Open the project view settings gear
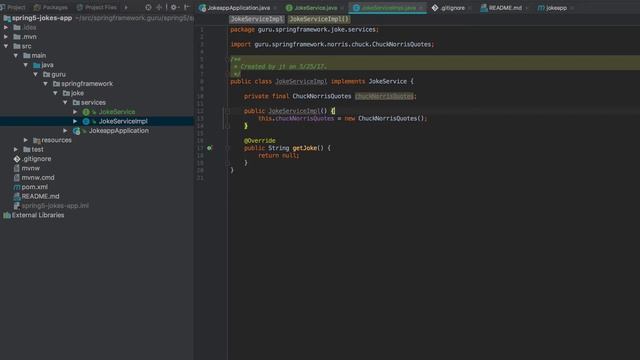This screenshot has width=640, height=360. [x=174, y=7]
